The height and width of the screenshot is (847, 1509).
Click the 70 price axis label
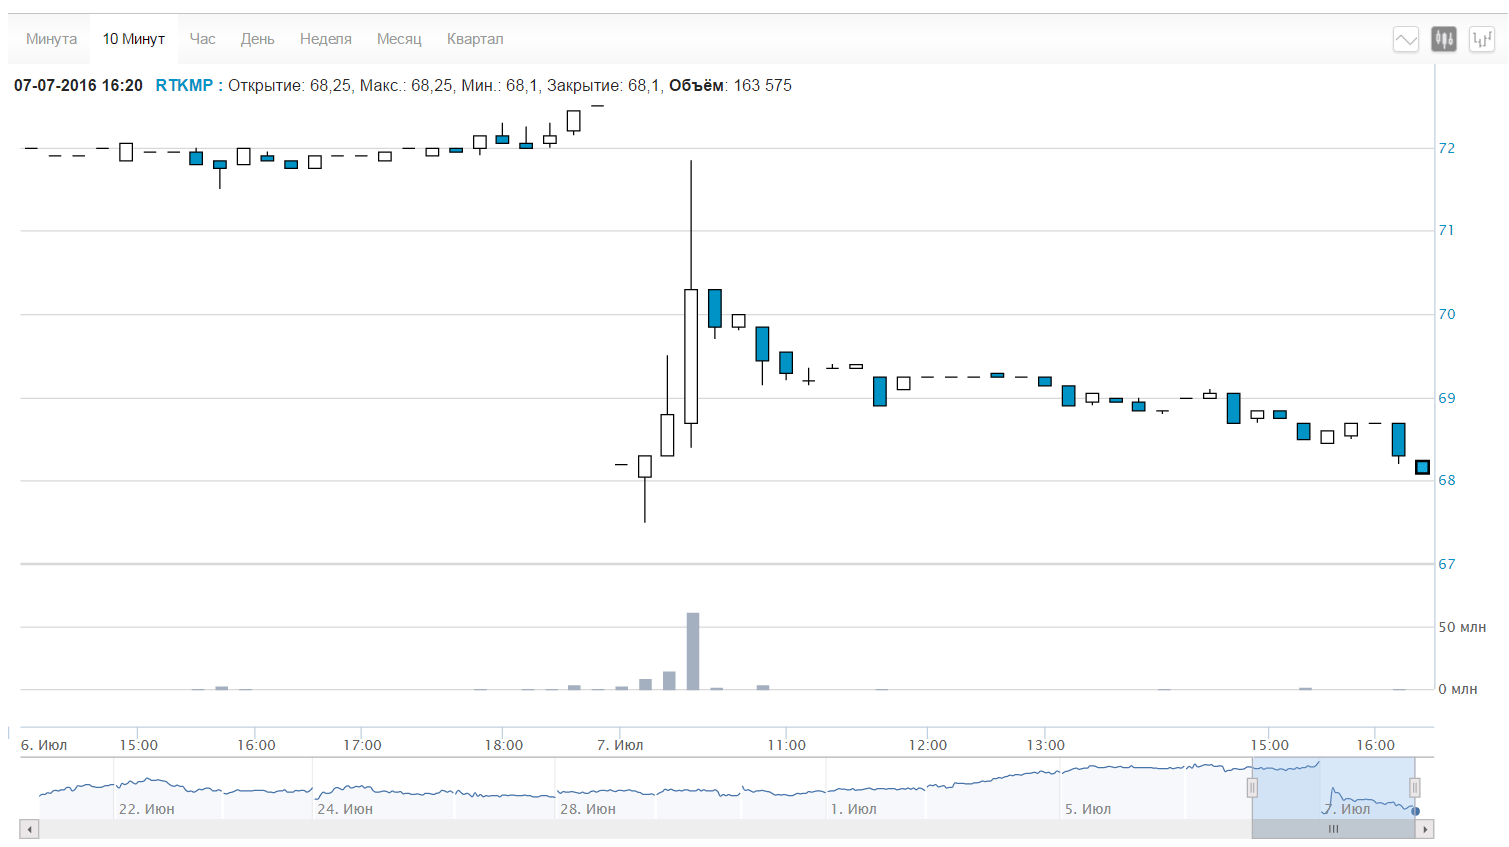tap(1447, 314)
